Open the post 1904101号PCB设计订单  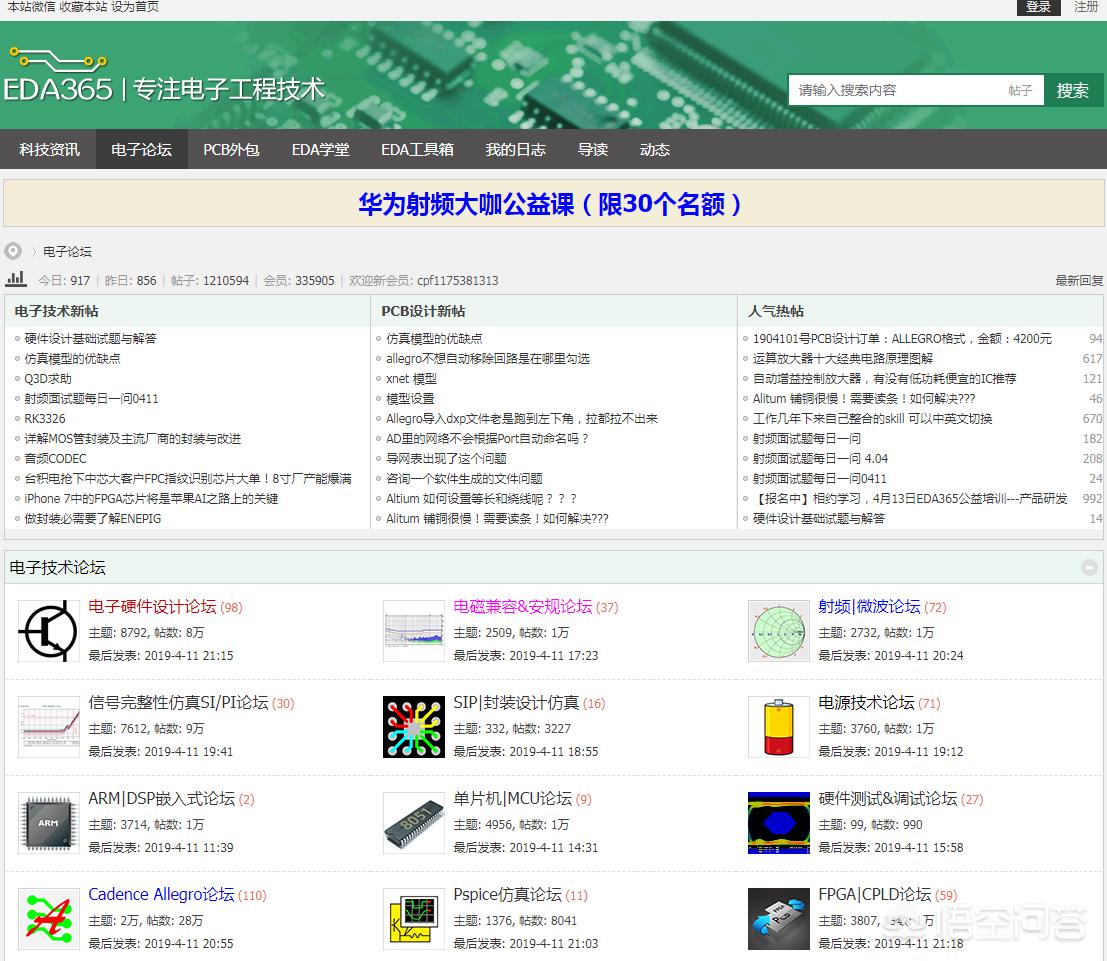pyautogui.click(x=902, y=339)
